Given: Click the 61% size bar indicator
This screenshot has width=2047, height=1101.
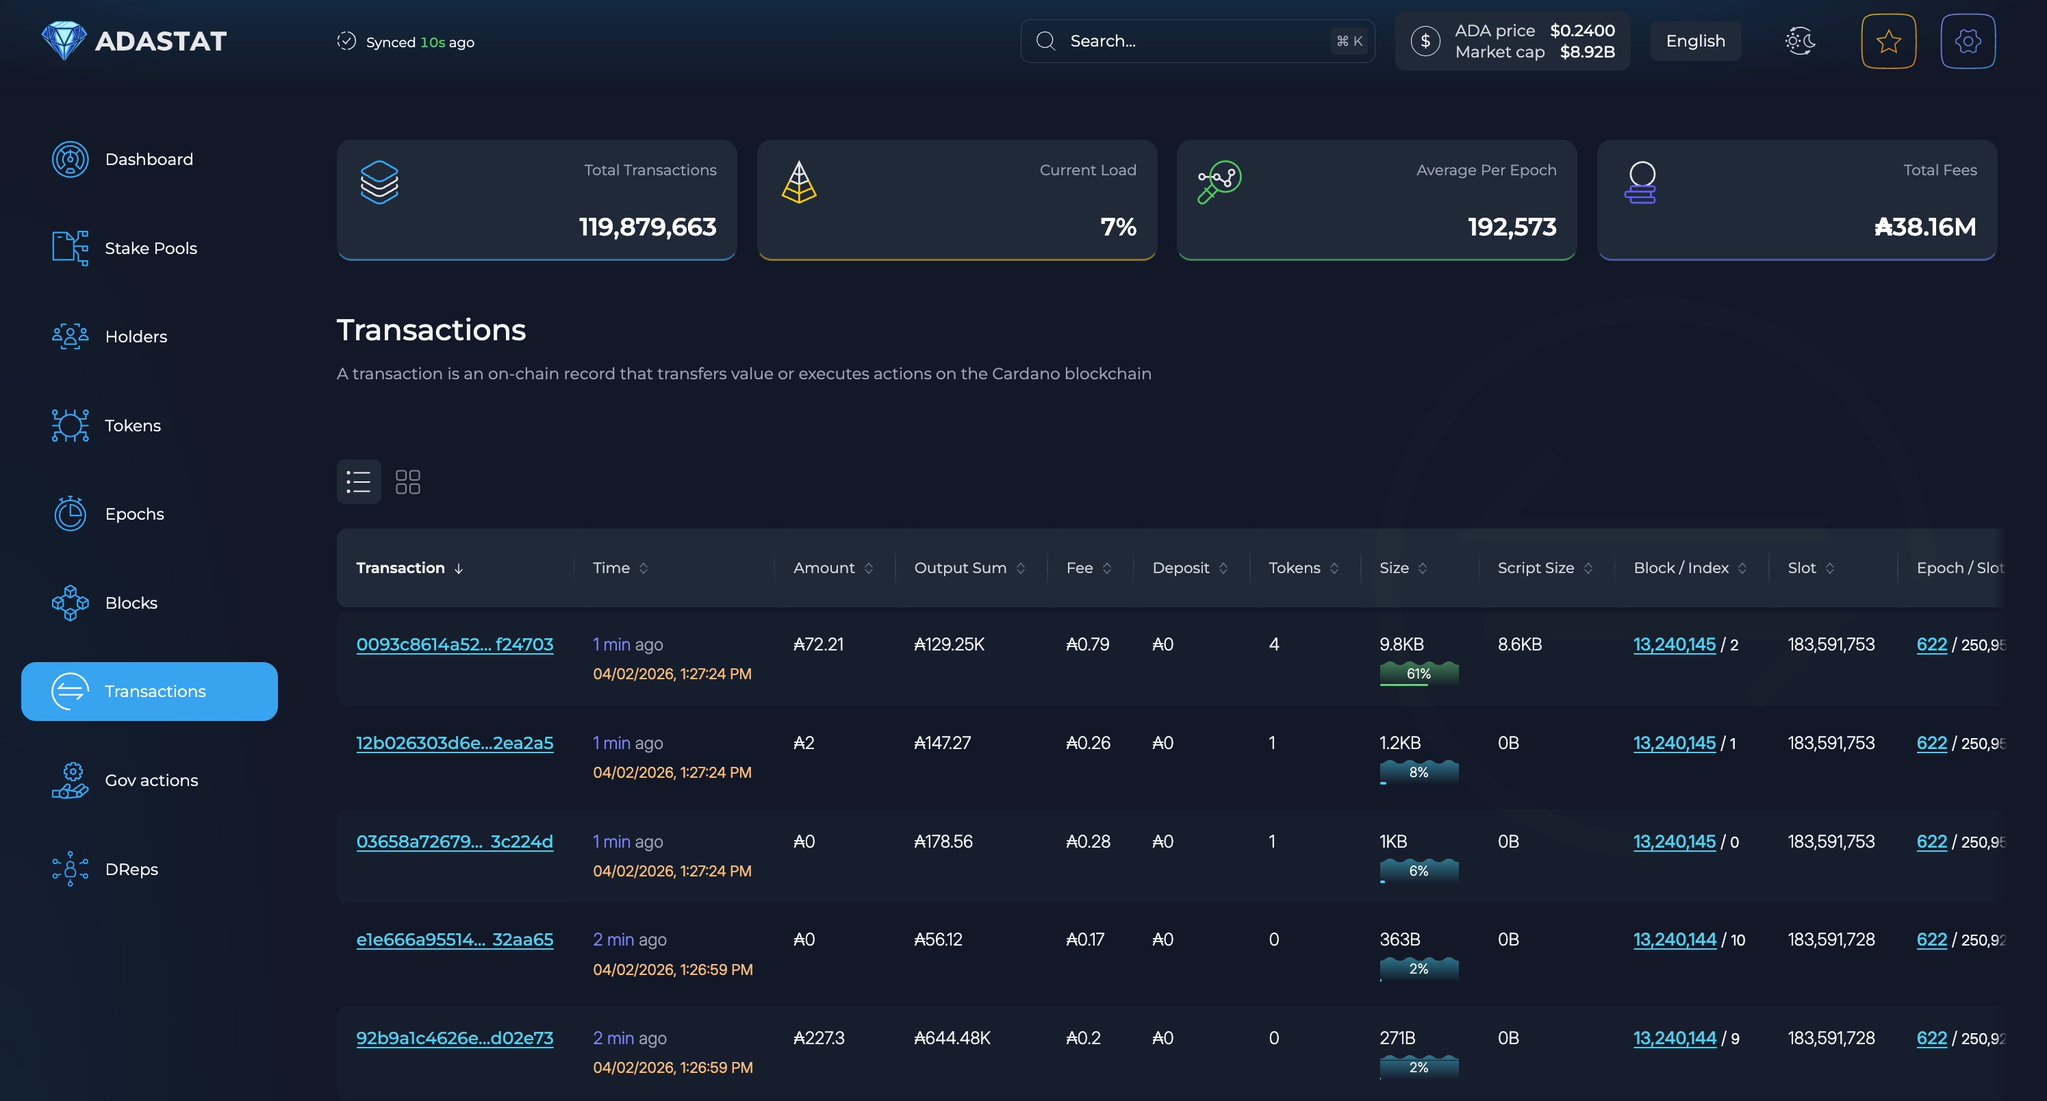Looking at the screenshot, I should tap(1418, 674).
